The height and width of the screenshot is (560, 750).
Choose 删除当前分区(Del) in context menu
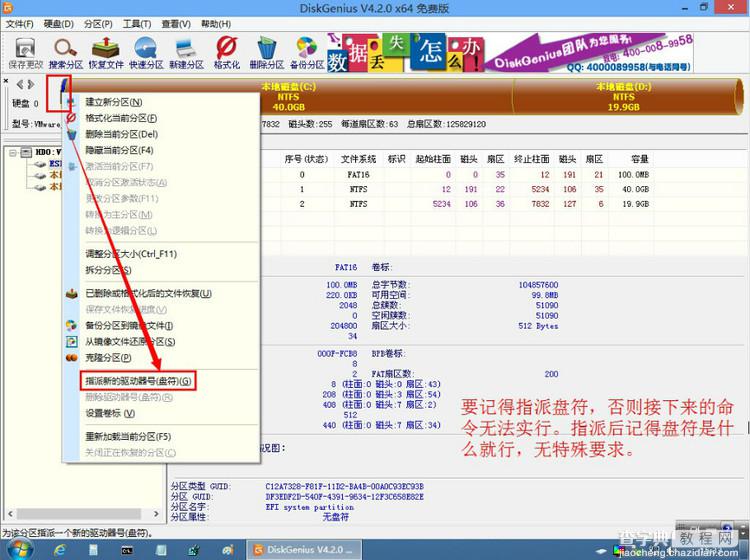coord(121,134)
